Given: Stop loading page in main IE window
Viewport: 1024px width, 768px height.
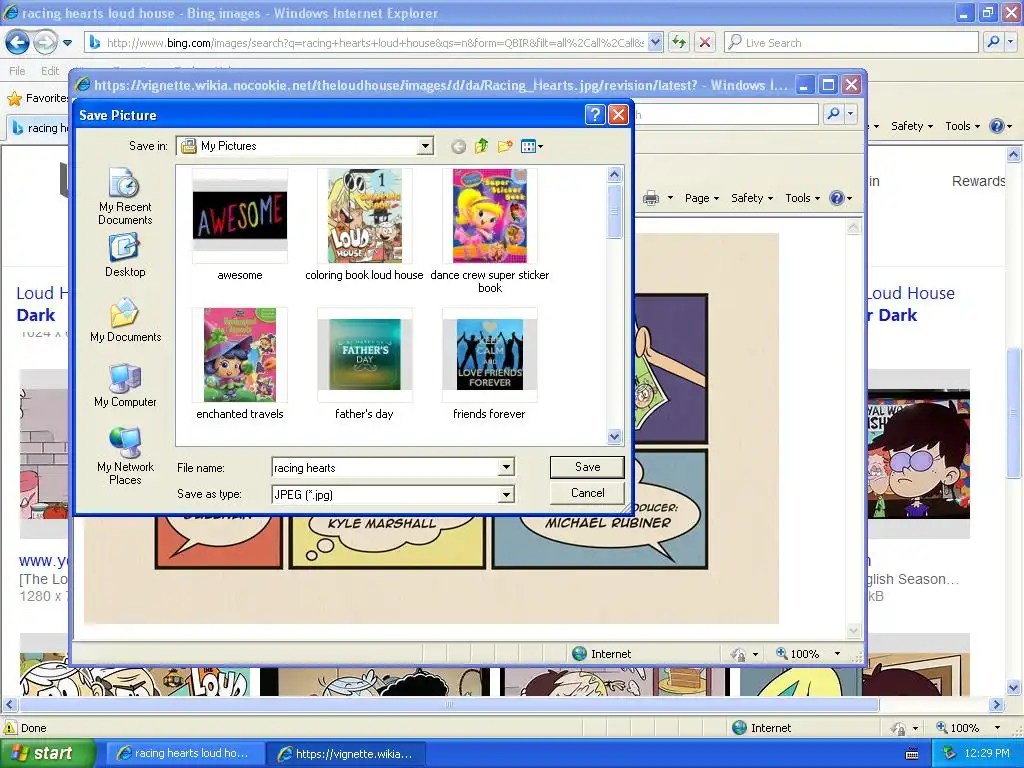Looking at the screenshot, I should pos(705,42).
